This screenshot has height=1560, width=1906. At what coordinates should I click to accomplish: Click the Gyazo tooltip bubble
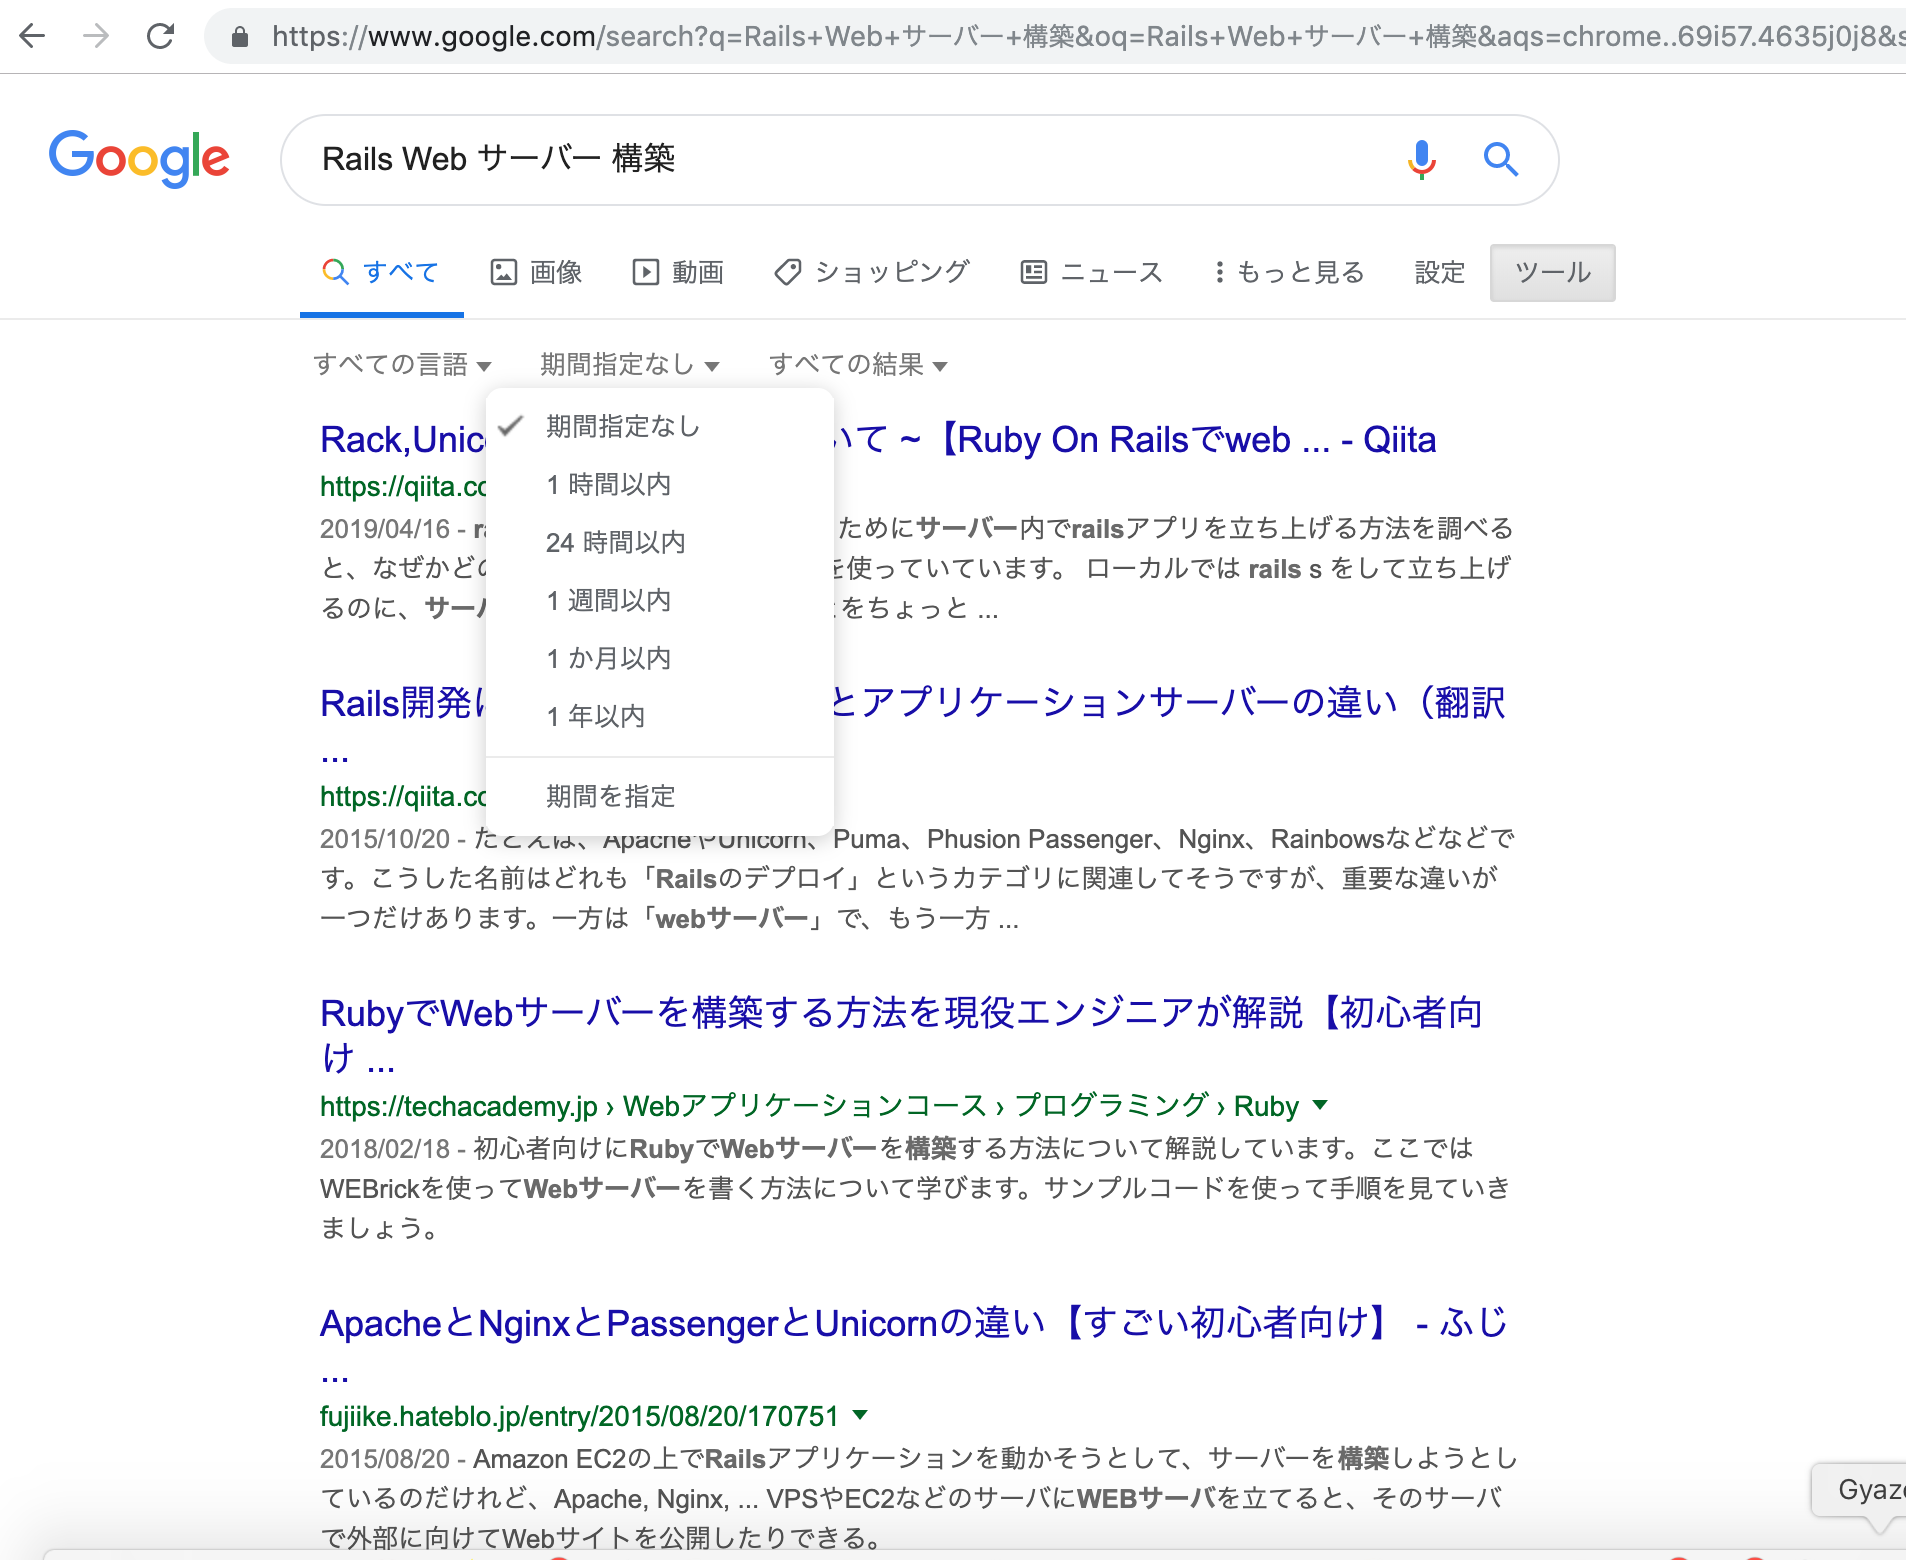click(1860, 1491)
